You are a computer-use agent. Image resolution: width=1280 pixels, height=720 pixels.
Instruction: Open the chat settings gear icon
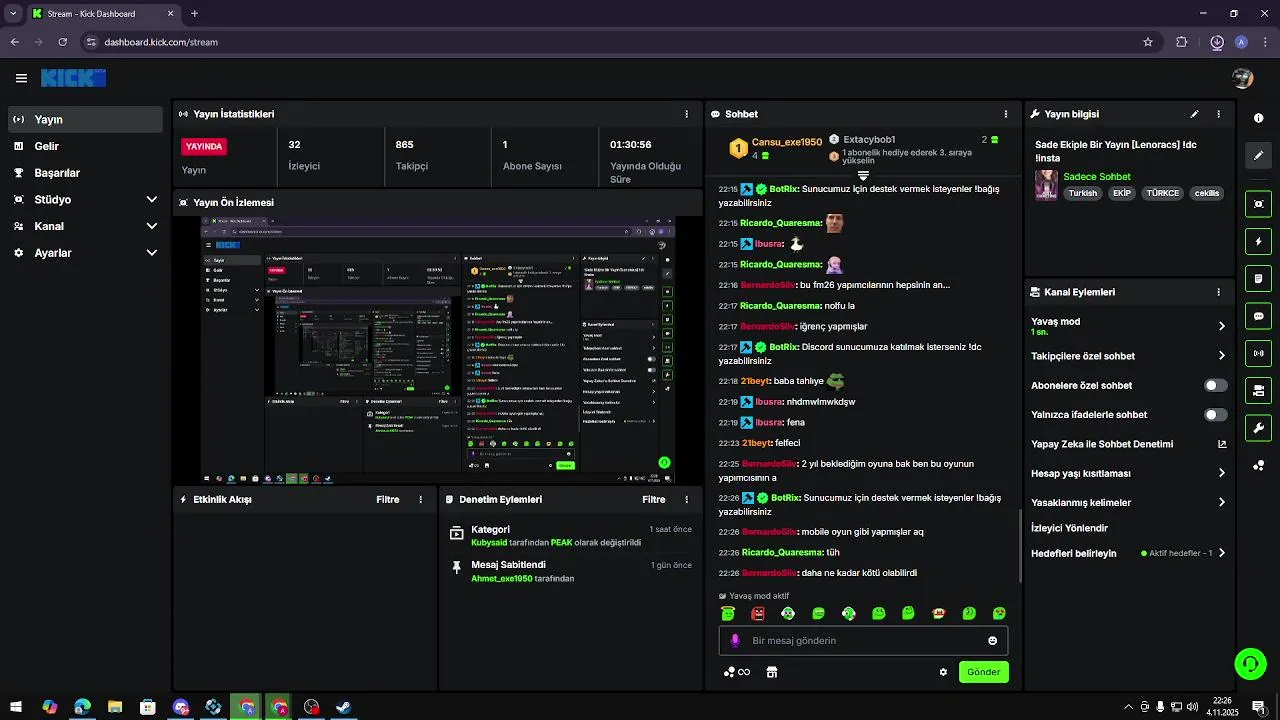click(x=943, y=672)
